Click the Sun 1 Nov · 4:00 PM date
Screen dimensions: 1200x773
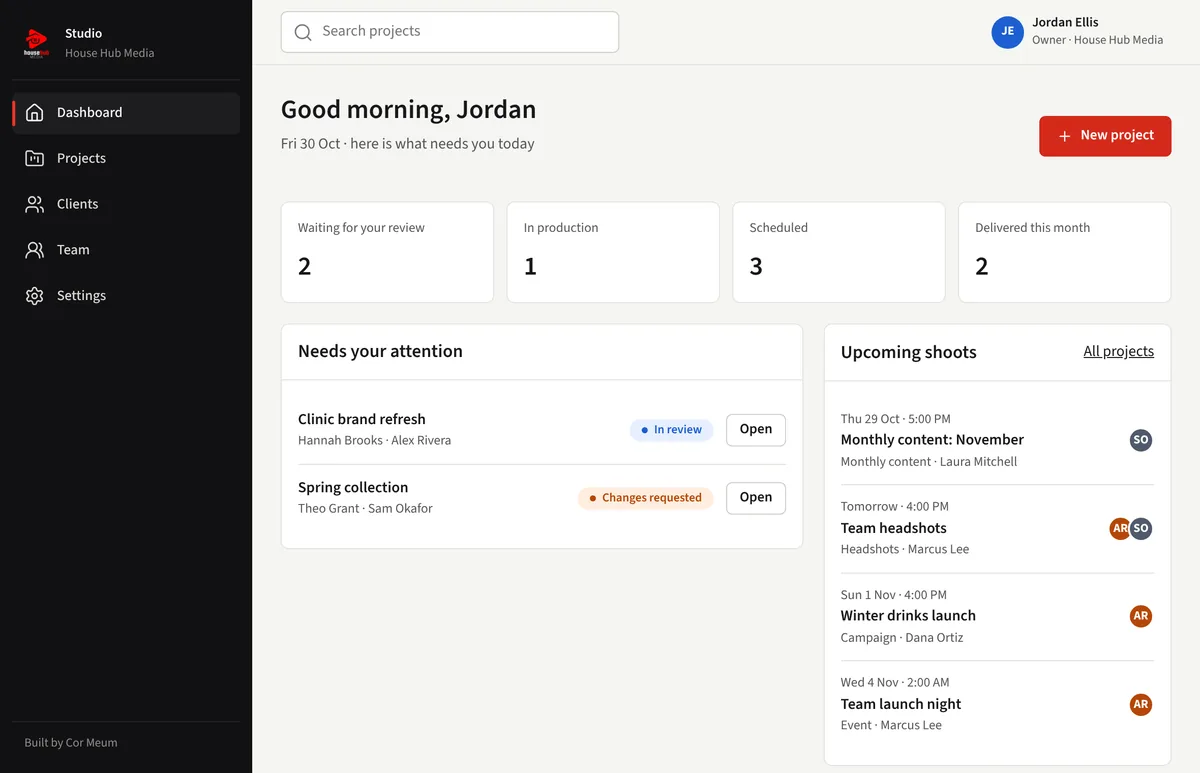click(894, 595)
